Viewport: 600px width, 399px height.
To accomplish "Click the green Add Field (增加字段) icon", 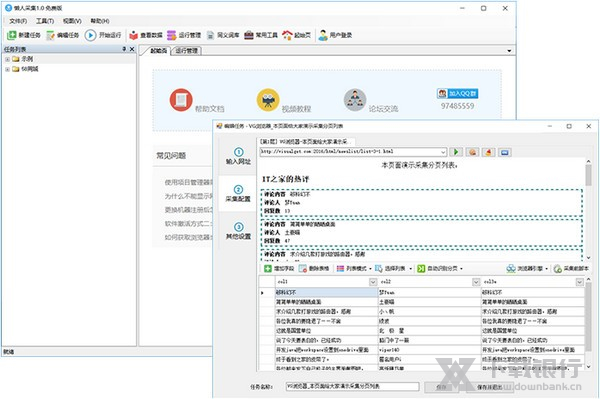I will 268,269.
